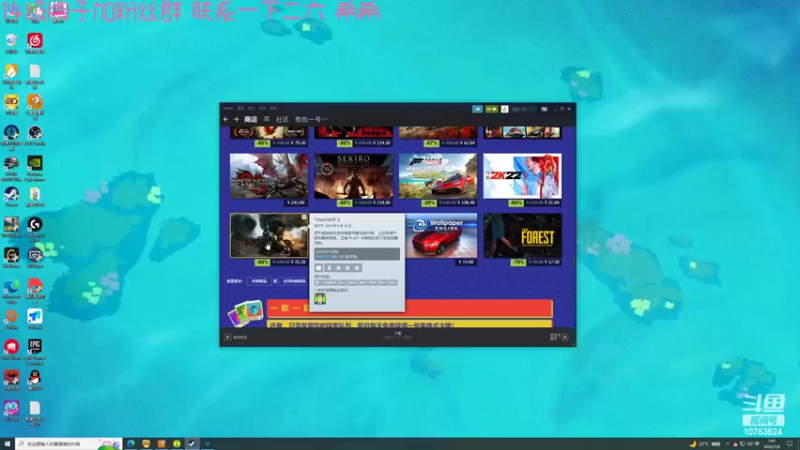The height and width of the screenshot is (450, 800).
Task: Expand the username dropdown in Steam's nav bar
Action: (x=311, y=119)
